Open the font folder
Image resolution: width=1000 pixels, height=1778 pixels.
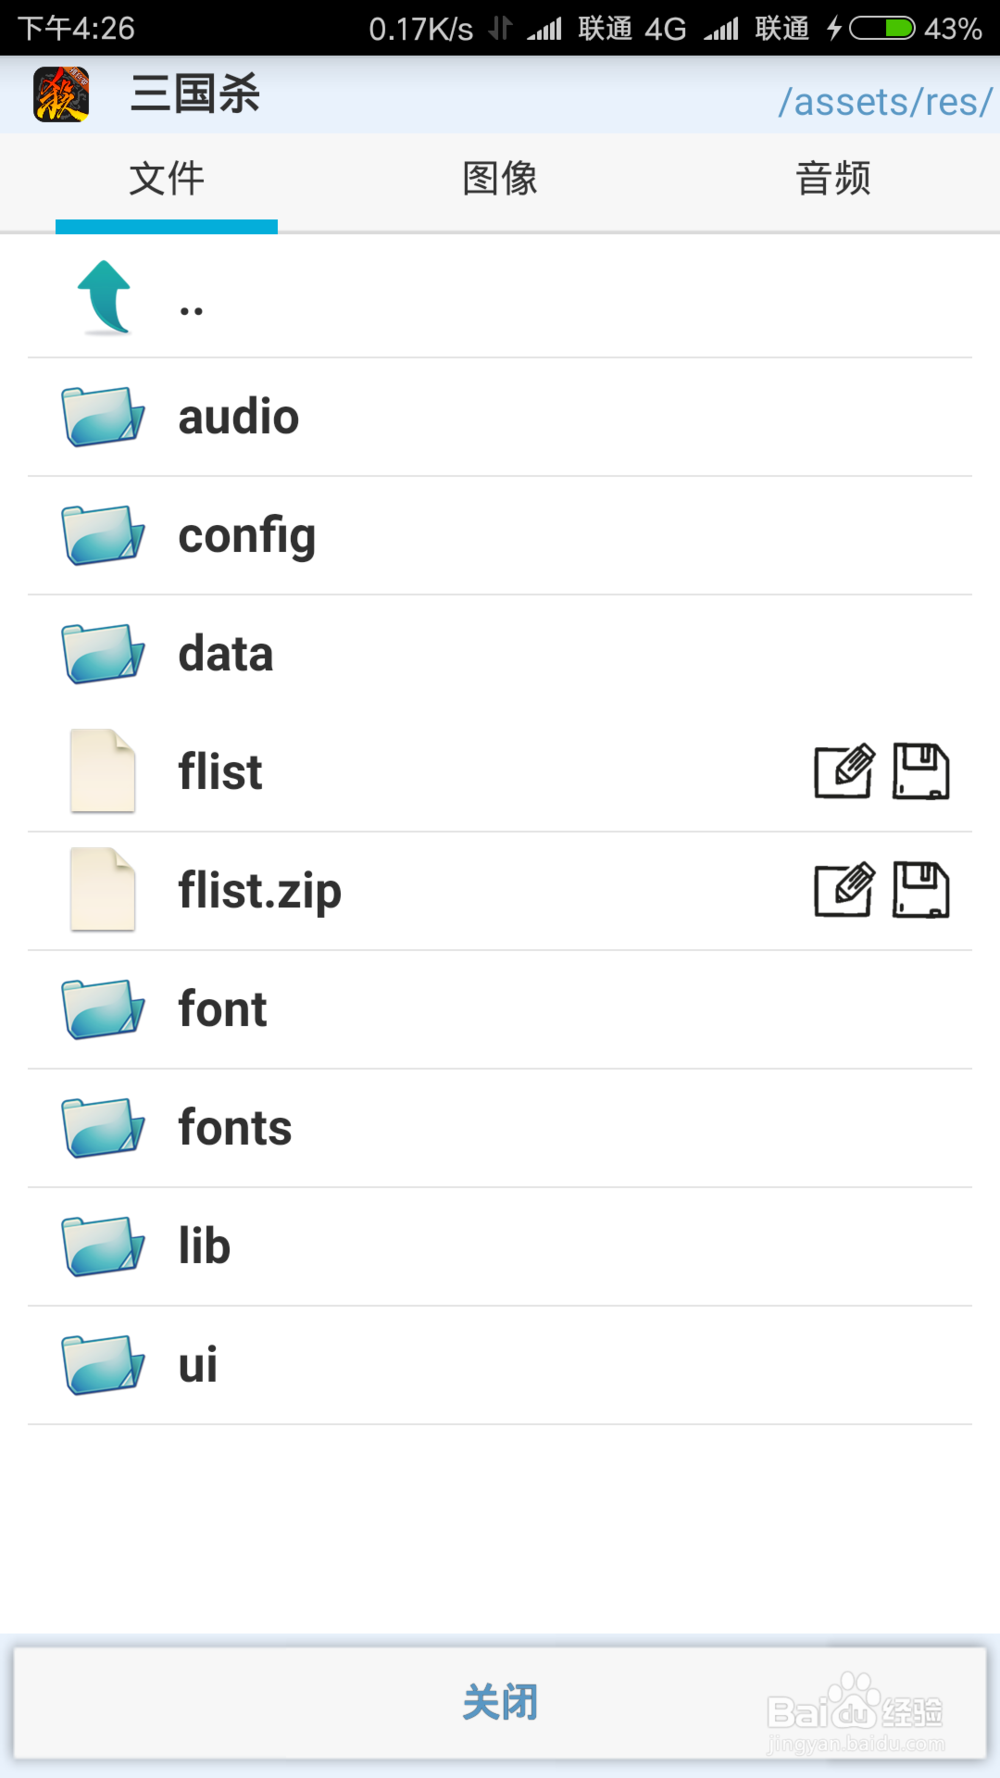coord(500,1009)
